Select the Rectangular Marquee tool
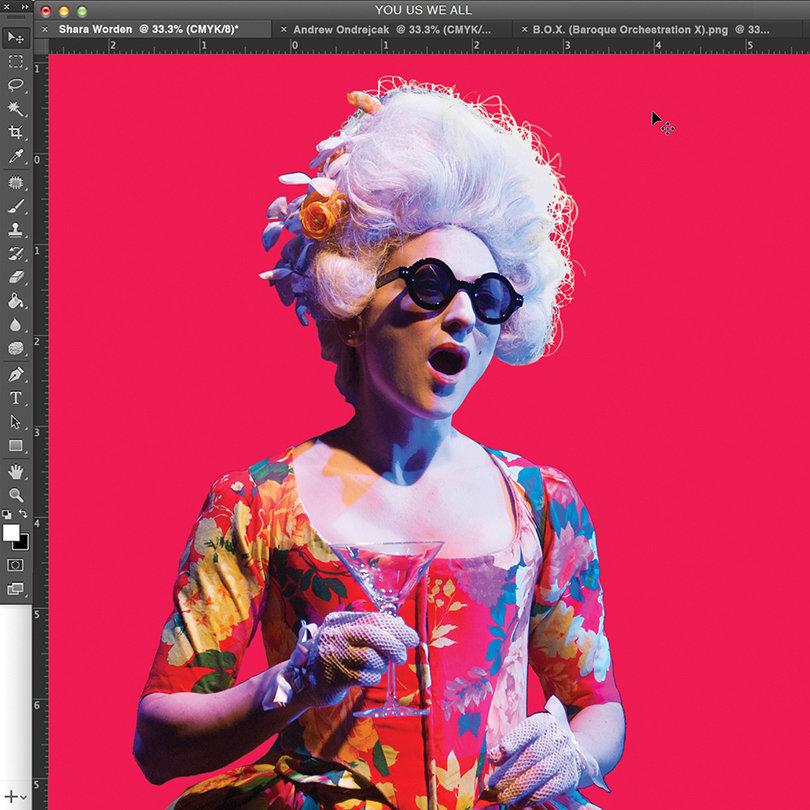The image size is (810, 810). (15, 61)
